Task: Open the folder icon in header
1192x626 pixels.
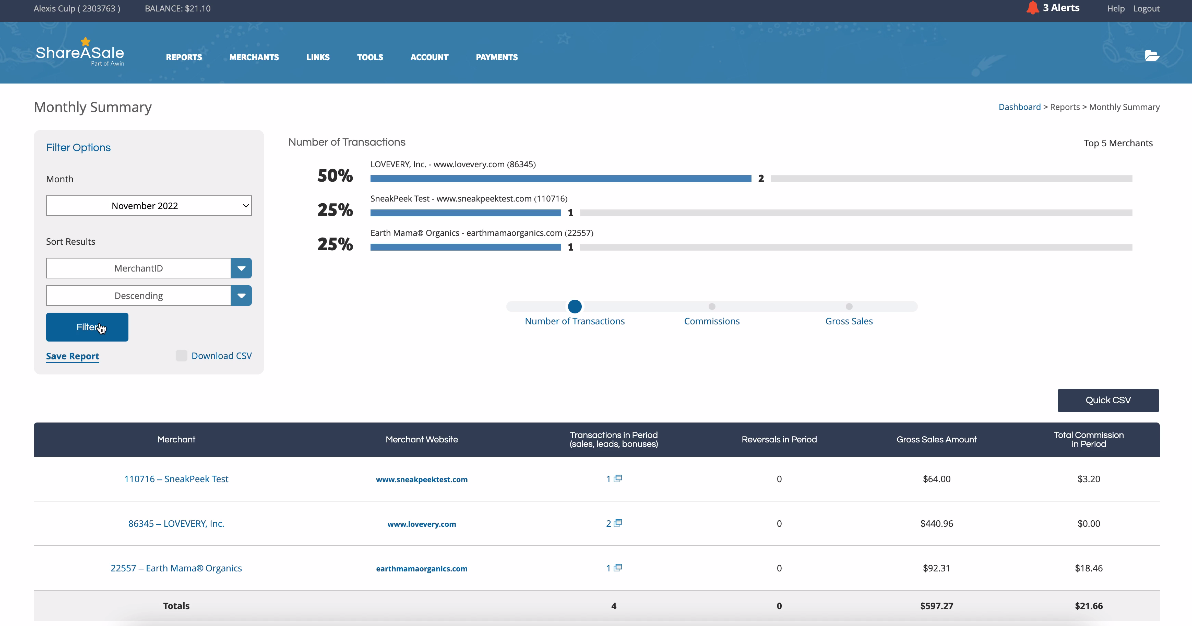Action: pyautogui.click(x=1152, y=56)
